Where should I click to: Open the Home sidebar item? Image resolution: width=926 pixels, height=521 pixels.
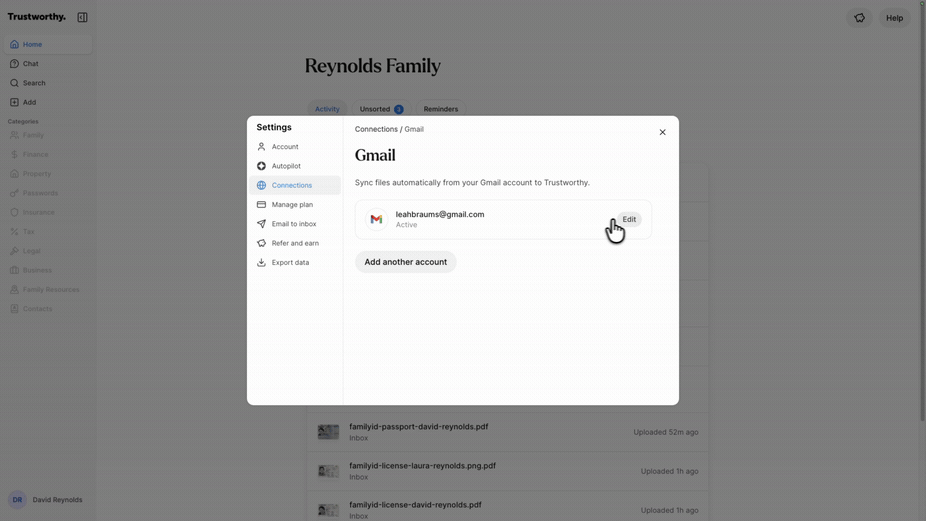click(48, 44)
